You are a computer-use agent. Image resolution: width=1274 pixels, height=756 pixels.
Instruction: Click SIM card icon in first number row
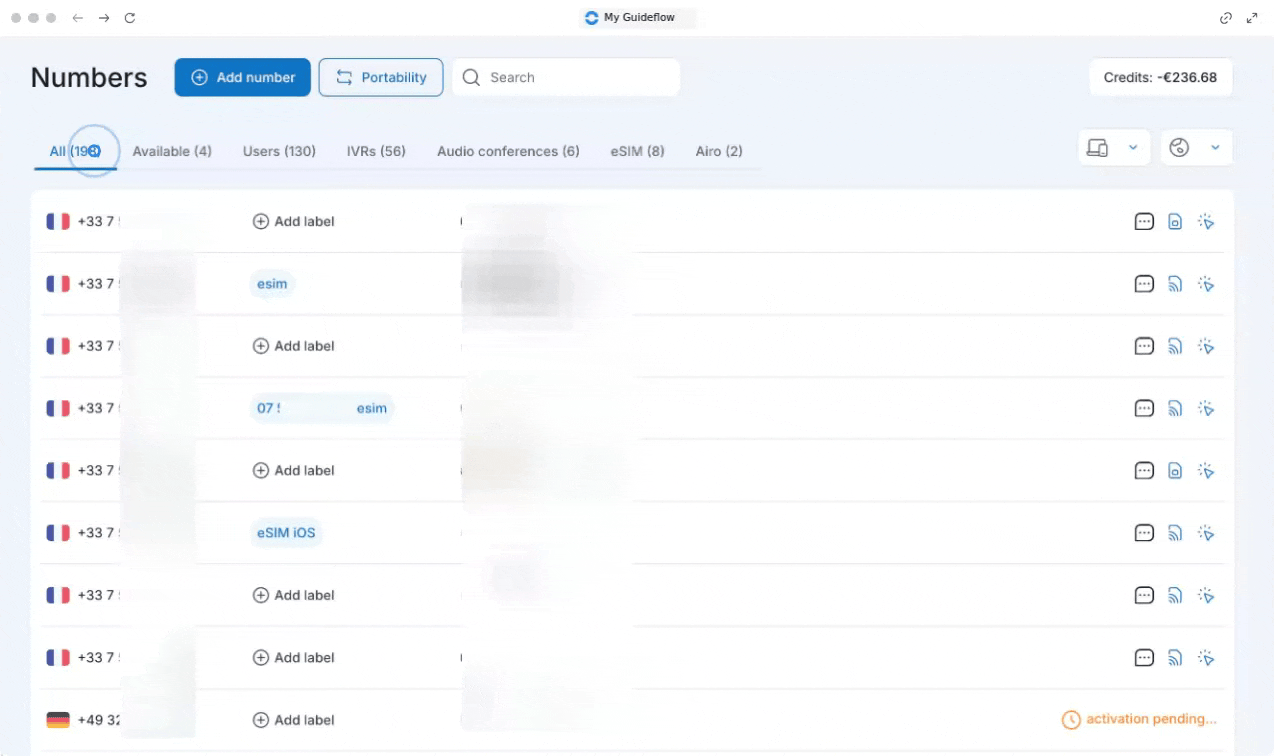pyautogui.click(x=1175, y=222)
